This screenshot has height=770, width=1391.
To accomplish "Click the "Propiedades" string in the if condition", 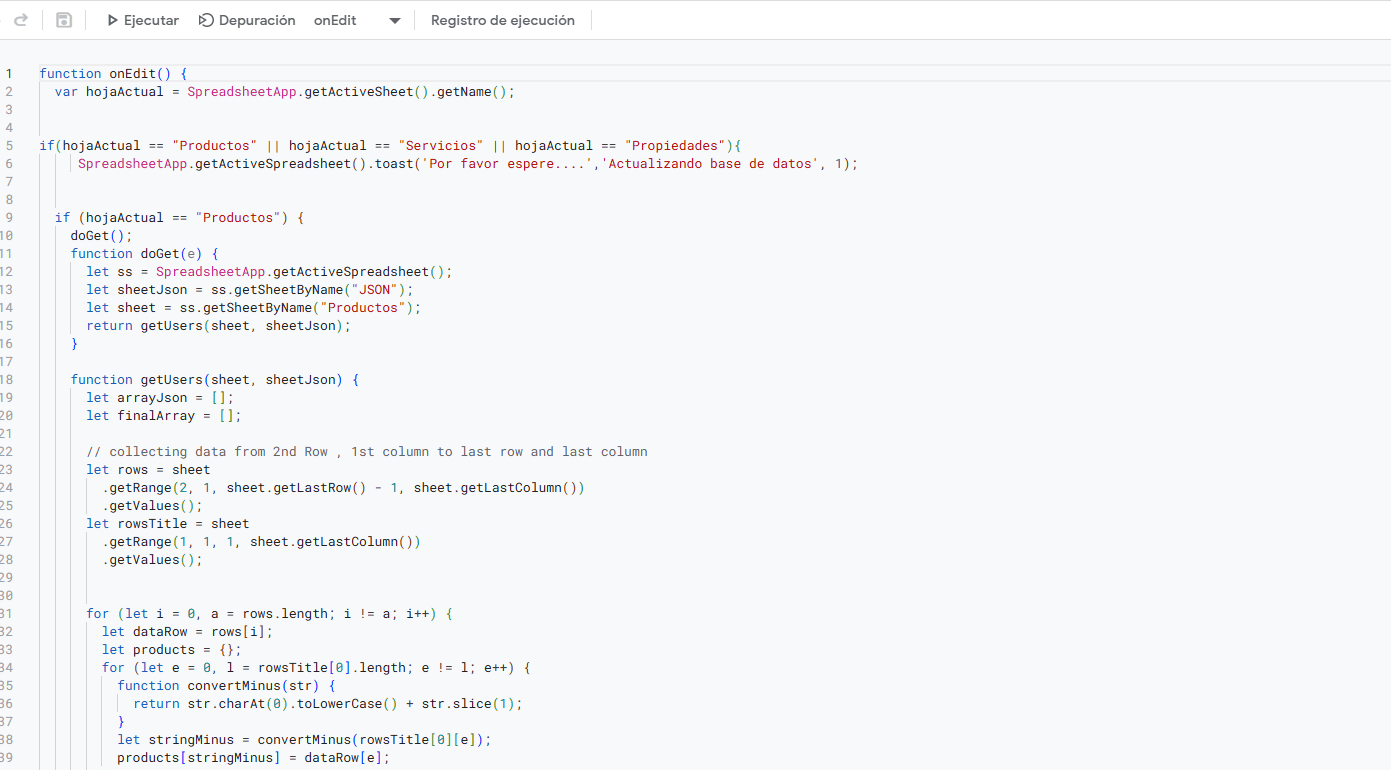I will tap(675, 146).
